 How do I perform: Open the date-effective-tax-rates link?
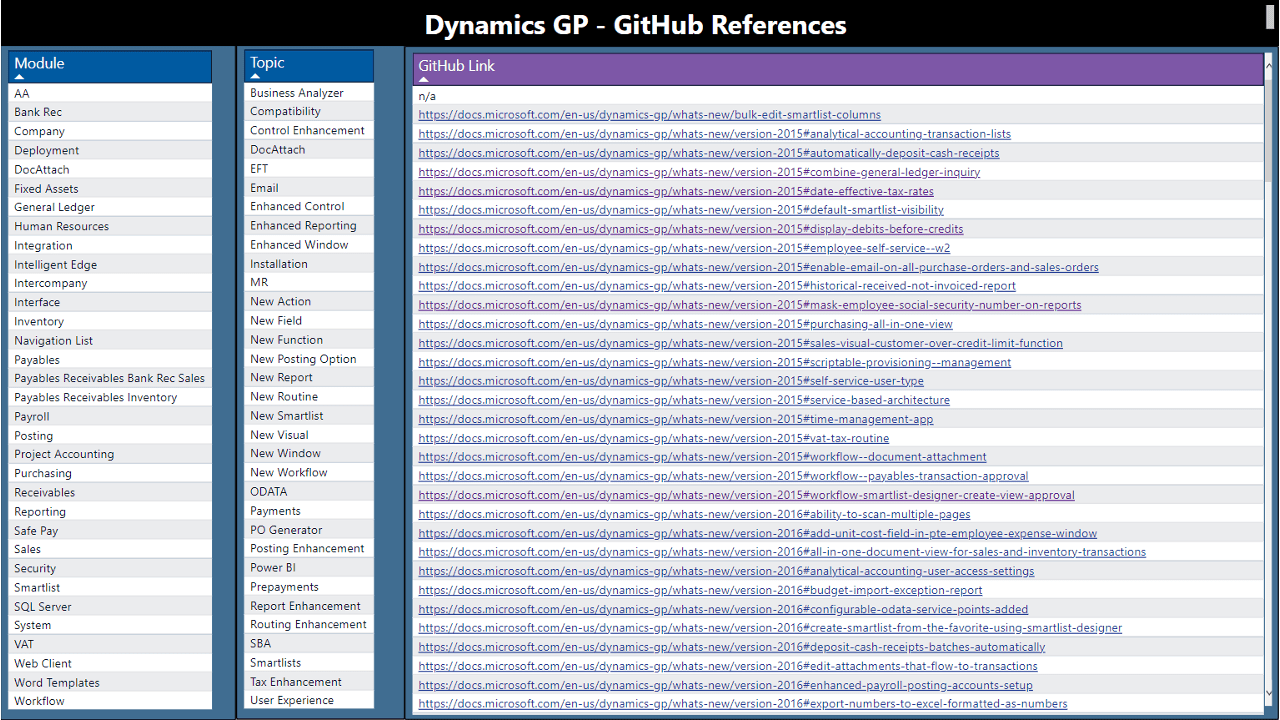[676, 191]
